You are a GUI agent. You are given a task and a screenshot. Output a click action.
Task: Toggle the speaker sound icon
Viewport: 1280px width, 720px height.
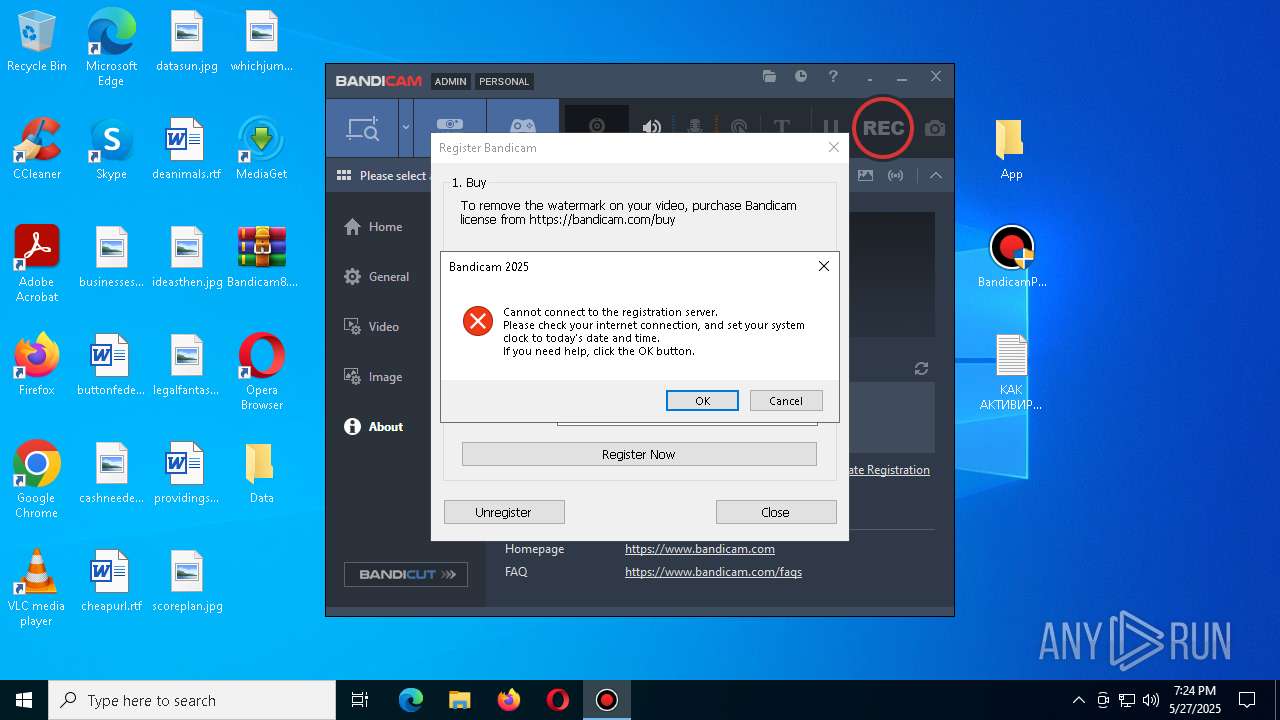coord(652,127)
